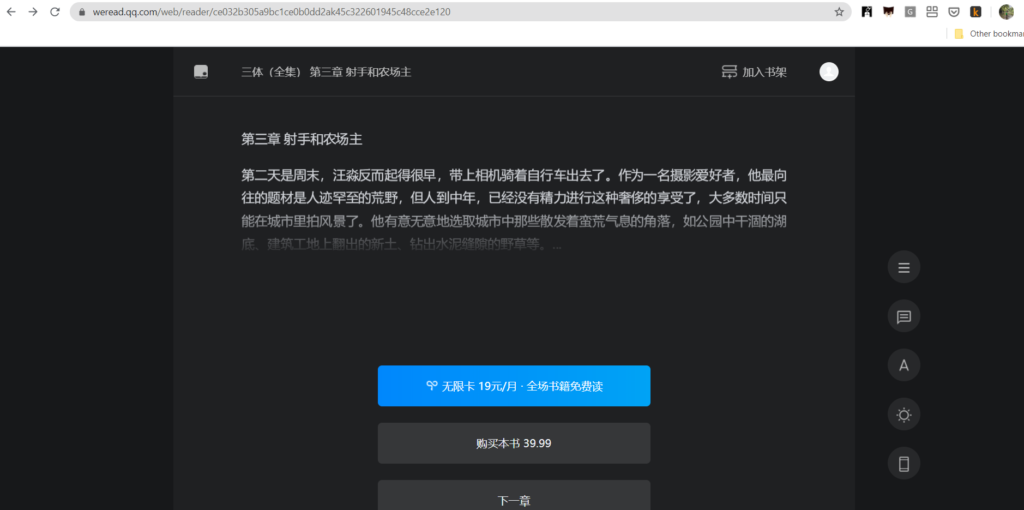Open the notes and comments bubble button

point(904,317)
